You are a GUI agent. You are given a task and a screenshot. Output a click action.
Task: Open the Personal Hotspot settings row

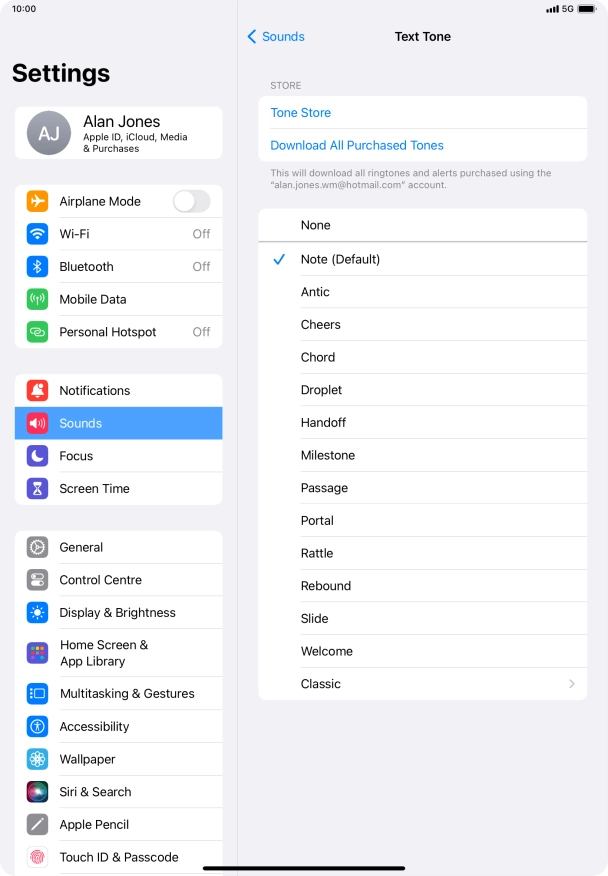[x=118, y=332]
